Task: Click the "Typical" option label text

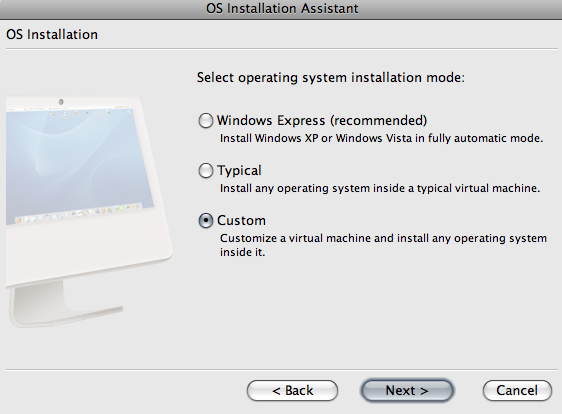Action: coord(239,171)
